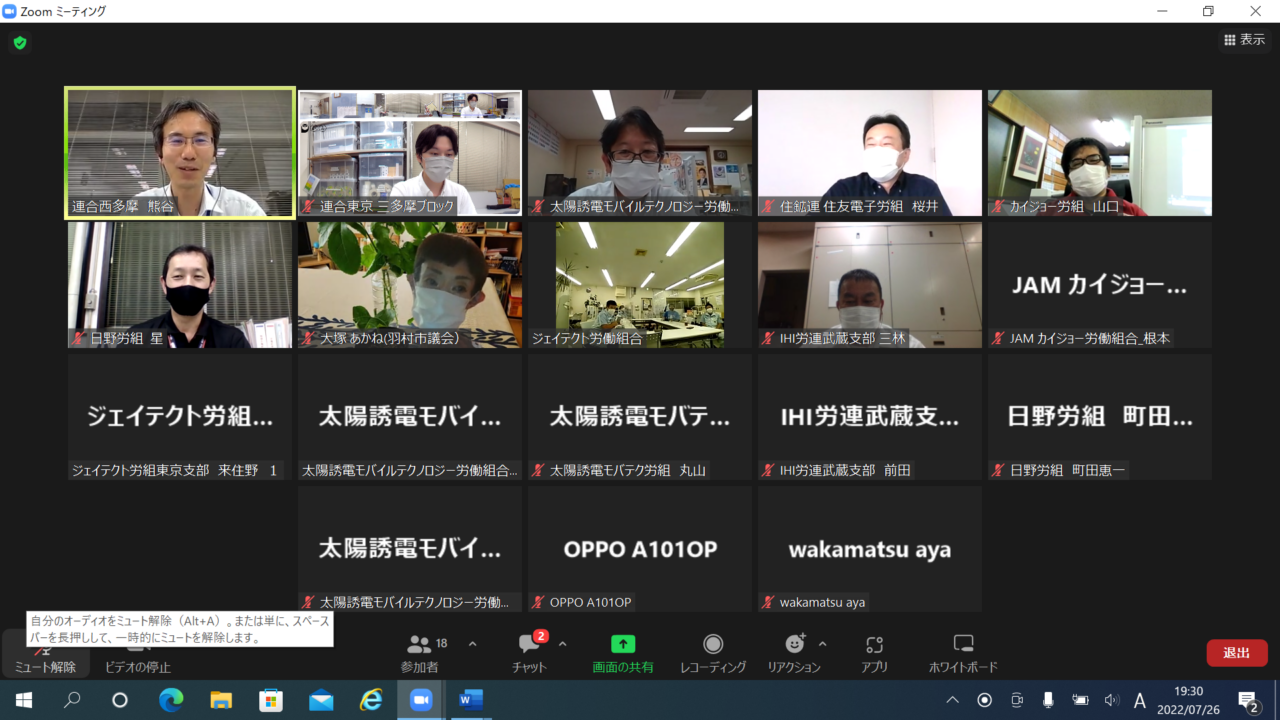Launch Microsoft Edge from taskbar
Viewport: 1280px width, 720px height.
[x=171, y=700]
